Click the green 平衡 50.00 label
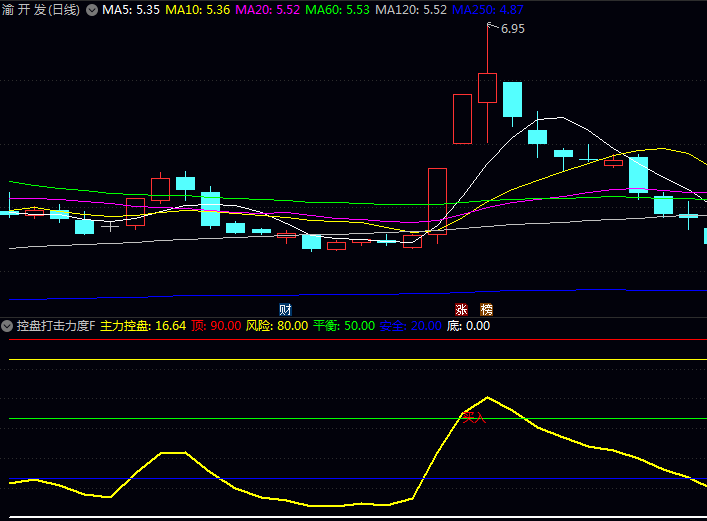Viewport: 707px width, 521px height. coord(343,326)
